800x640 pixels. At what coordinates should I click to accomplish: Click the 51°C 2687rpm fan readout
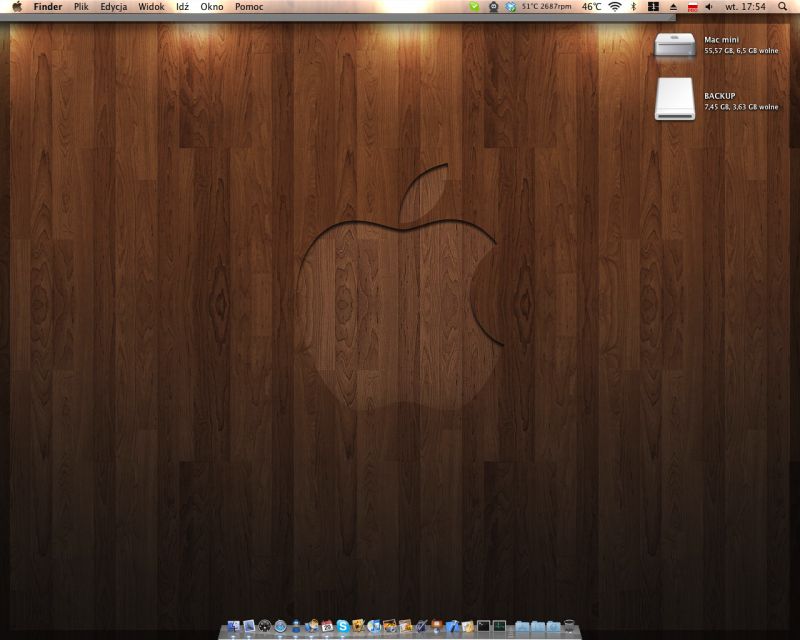coord(546,7)
